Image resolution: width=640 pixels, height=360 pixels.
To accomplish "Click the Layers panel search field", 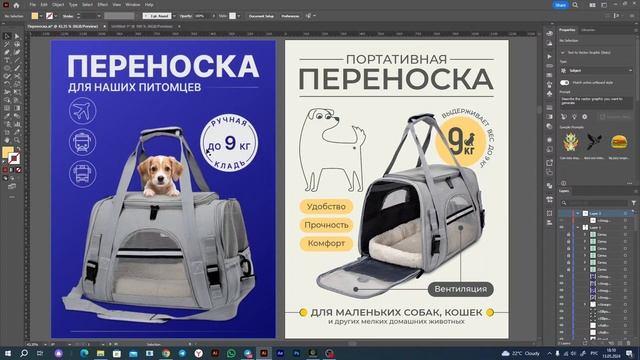I will [x=594, y=203].
